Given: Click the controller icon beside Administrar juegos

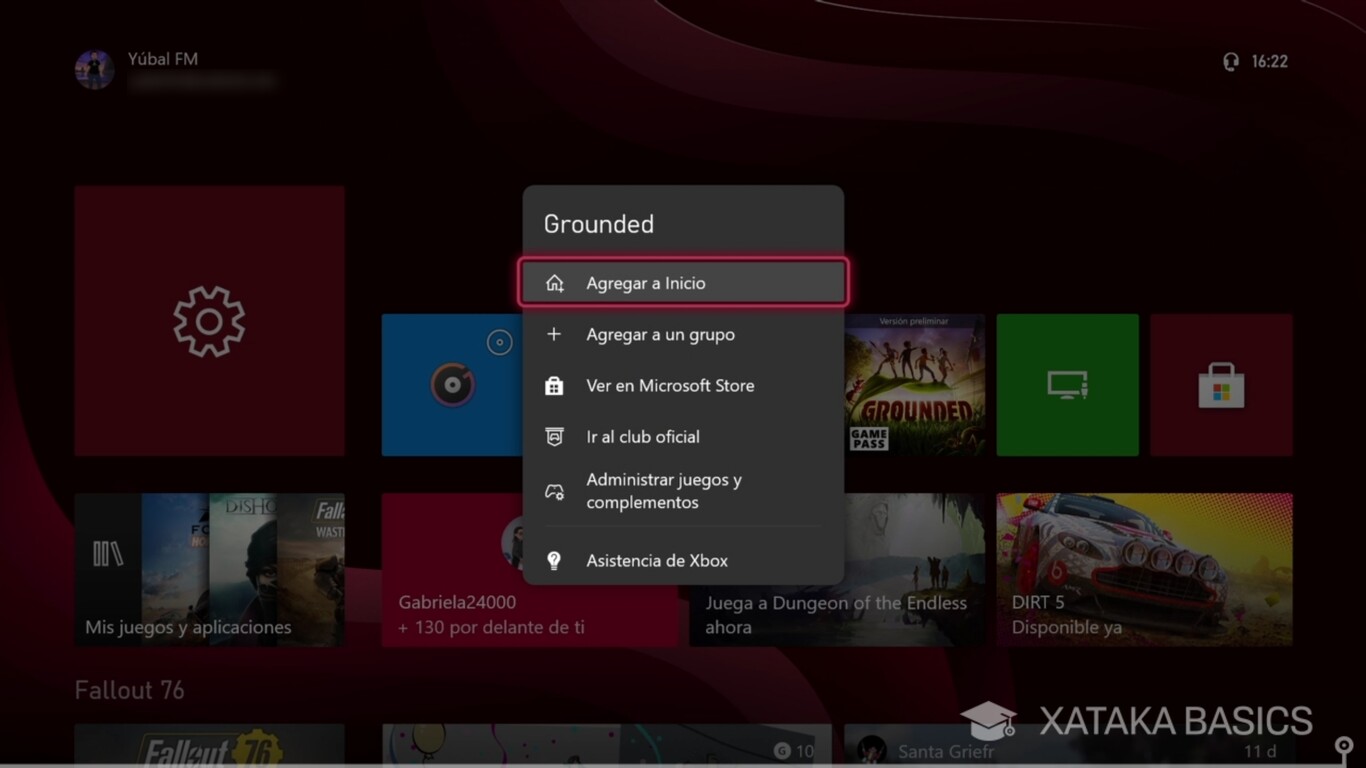Looking at the screenshot, I should (554, 490).
